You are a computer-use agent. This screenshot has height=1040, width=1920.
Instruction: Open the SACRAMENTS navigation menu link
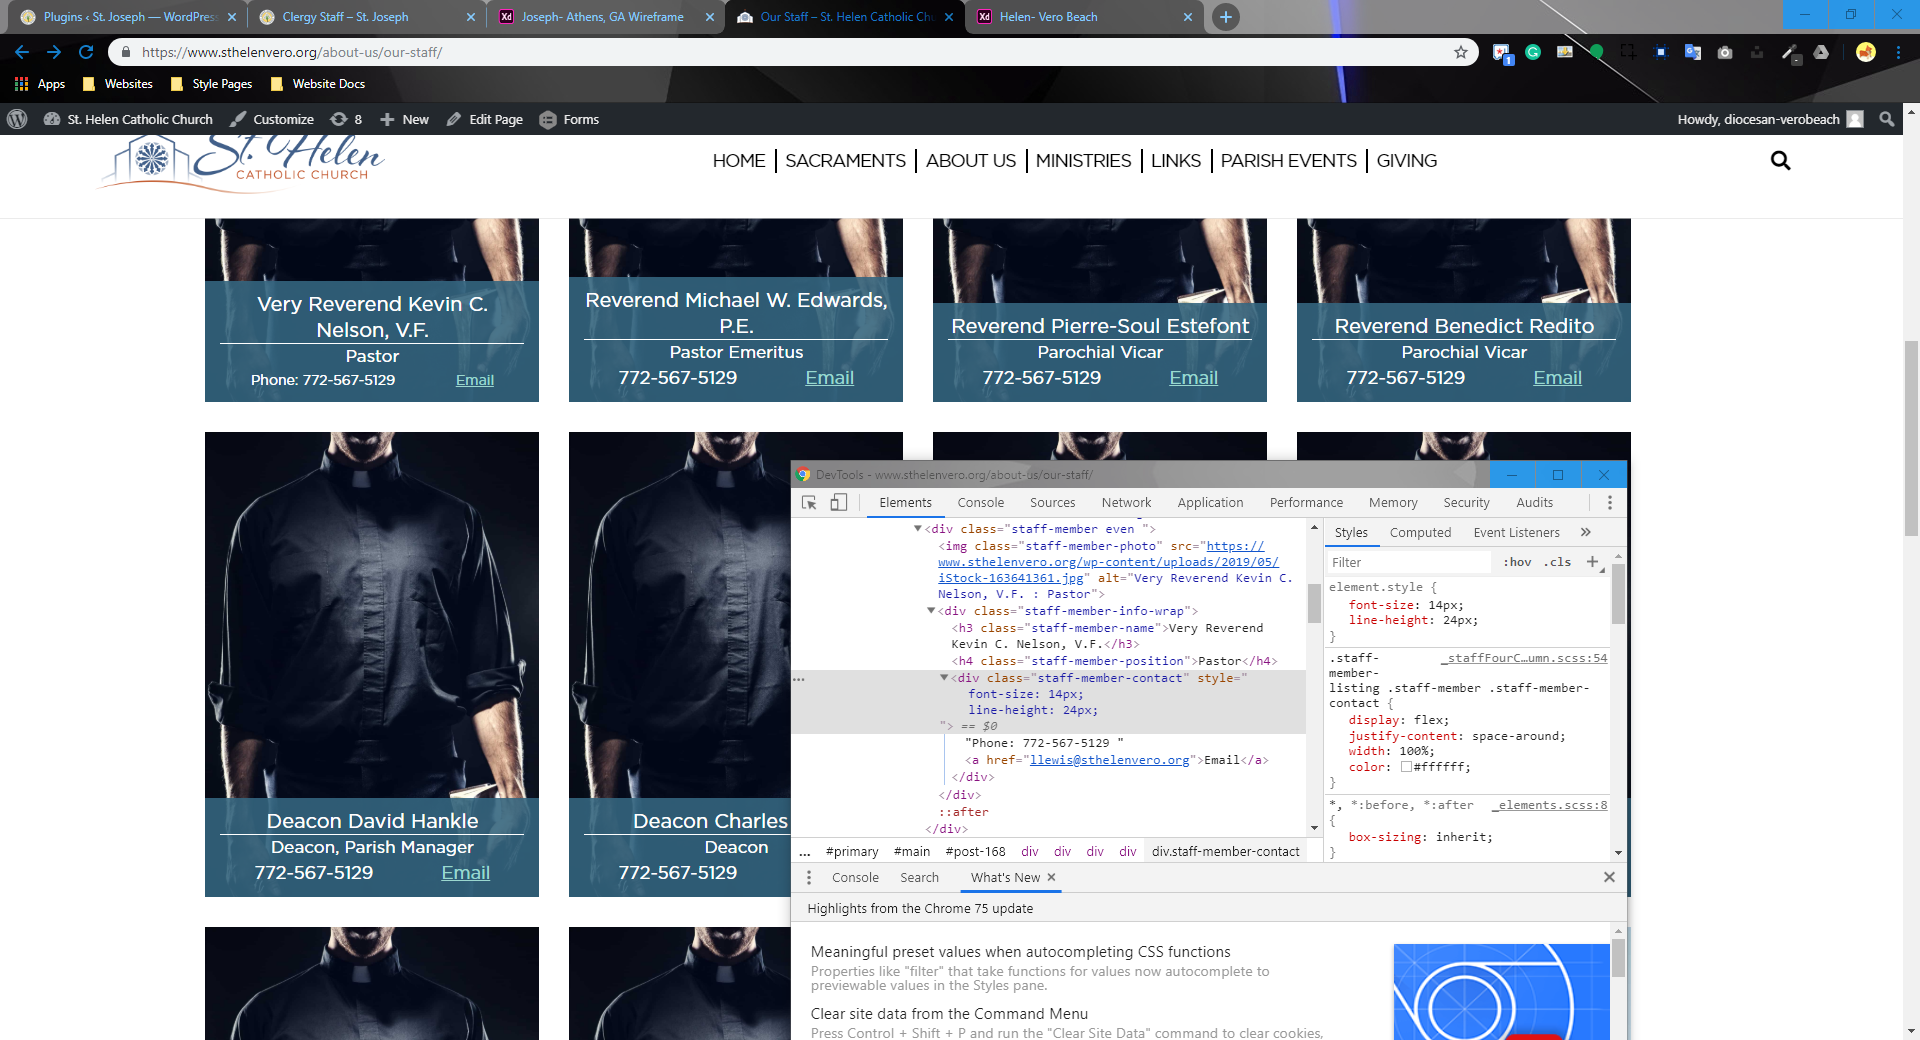click(845, 161)
